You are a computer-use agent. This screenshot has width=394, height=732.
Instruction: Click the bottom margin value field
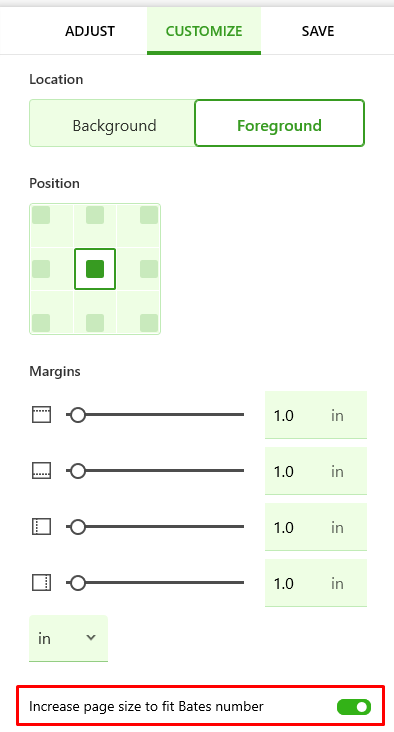[x=316, y=471]
